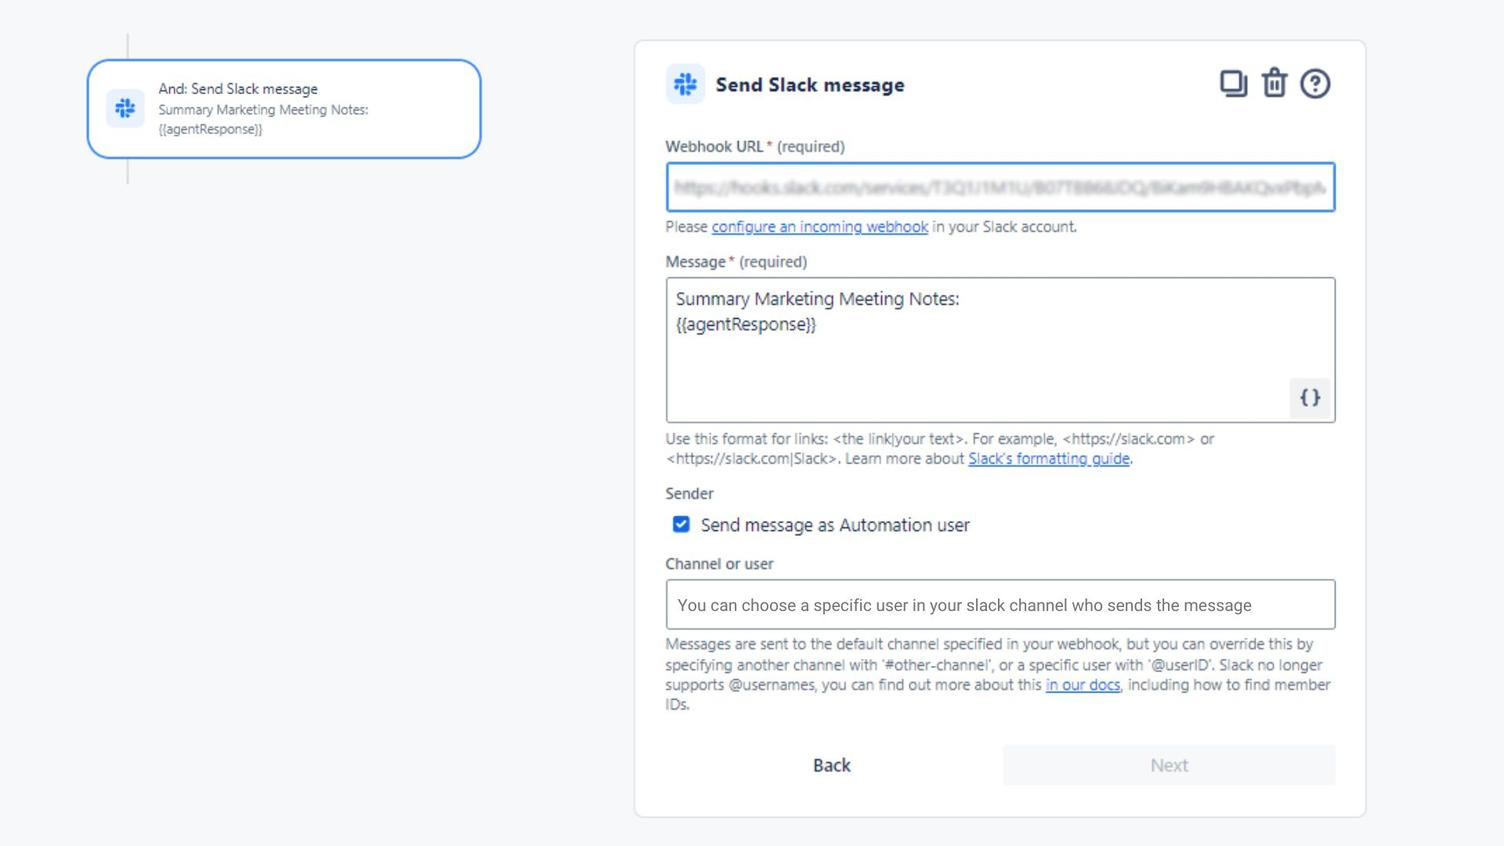
Task: Uncheck Send message as Automation user
Action: (681, 524)
